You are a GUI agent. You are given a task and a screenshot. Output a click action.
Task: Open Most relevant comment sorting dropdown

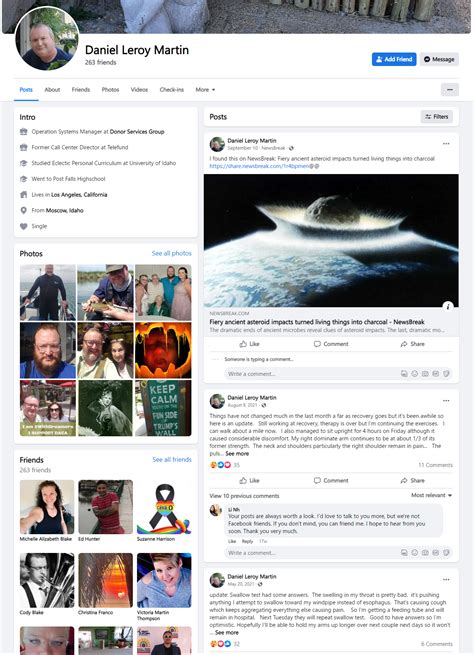coord(431,495)
